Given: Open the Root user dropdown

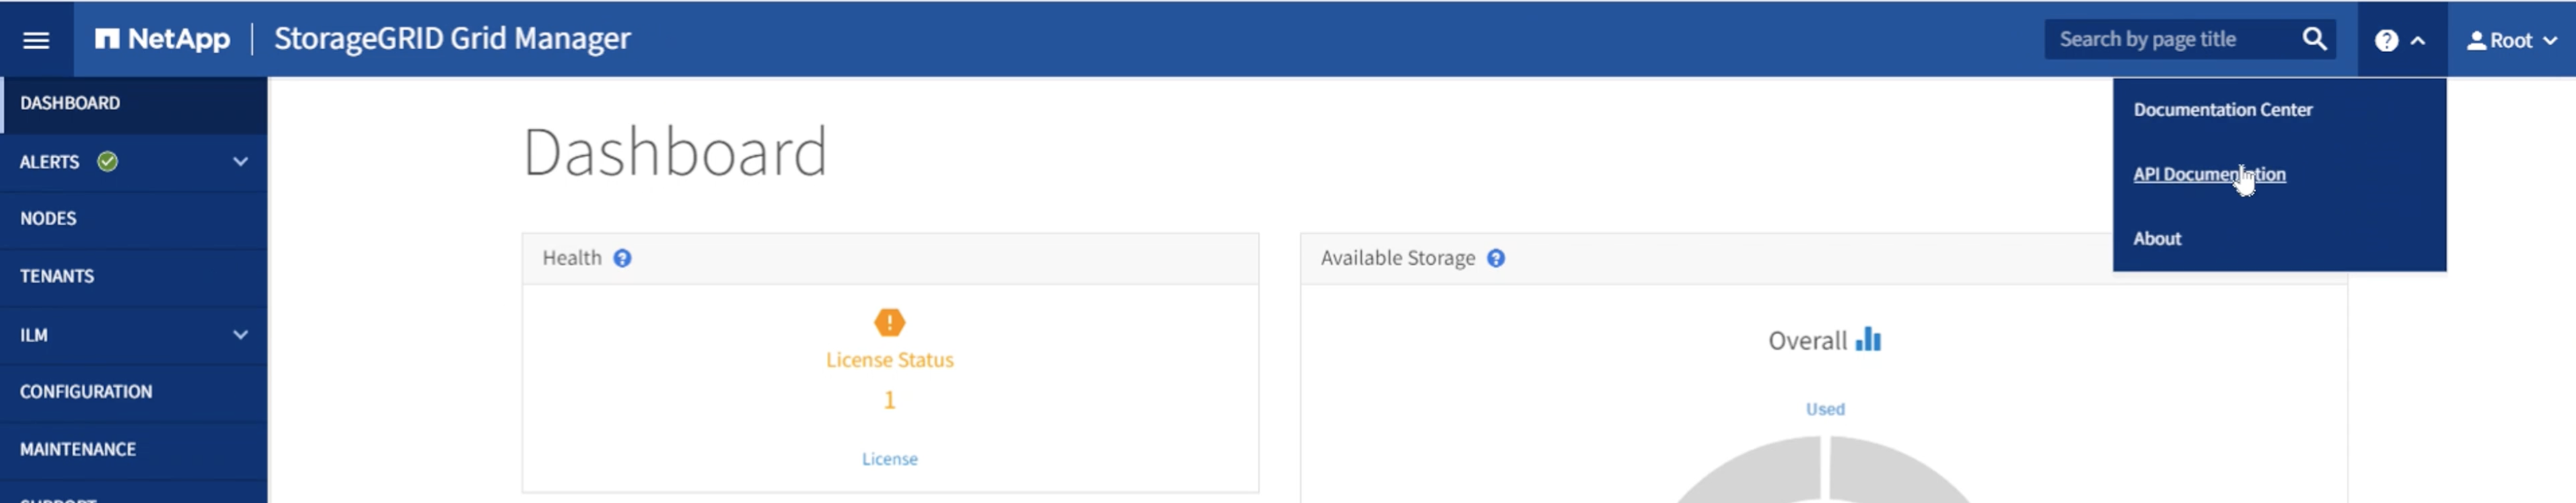Looking at the screenshot, I should coord(2511,41).
